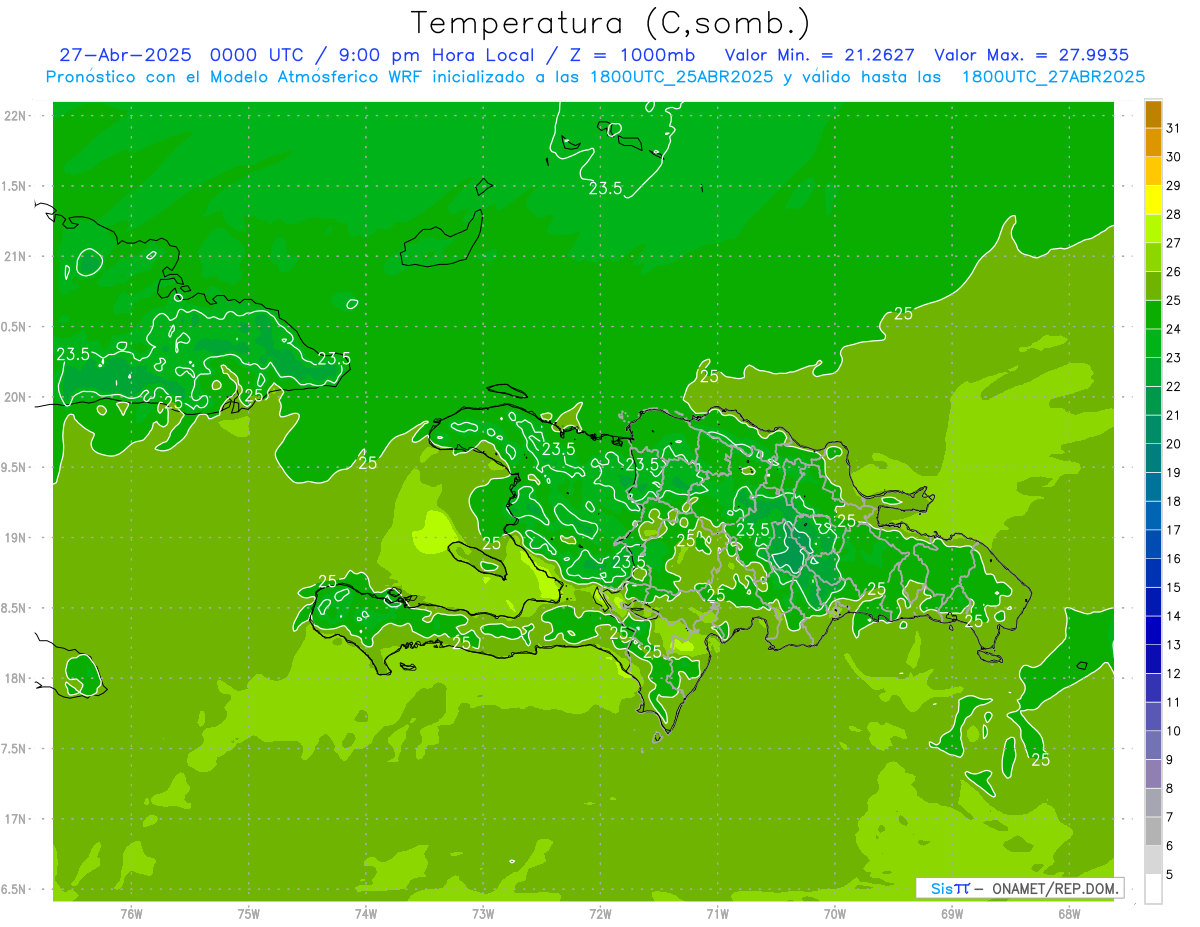
Task: Click the legend value 18
Action: (1173, 501)
